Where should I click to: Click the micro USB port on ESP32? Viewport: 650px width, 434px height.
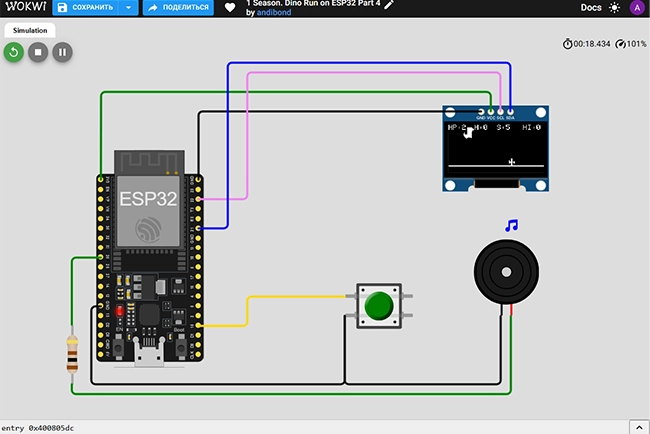[x=149, y=352]
